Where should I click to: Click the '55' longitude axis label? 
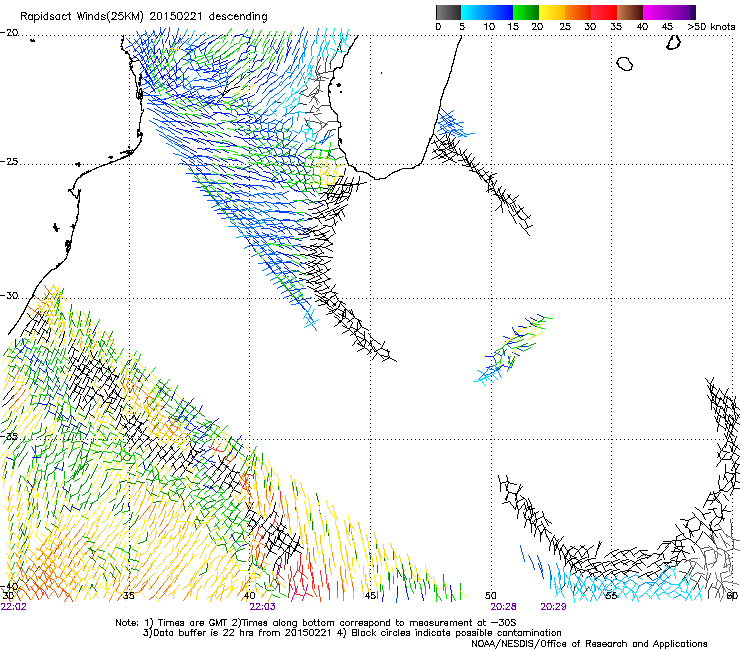[611, 596]
